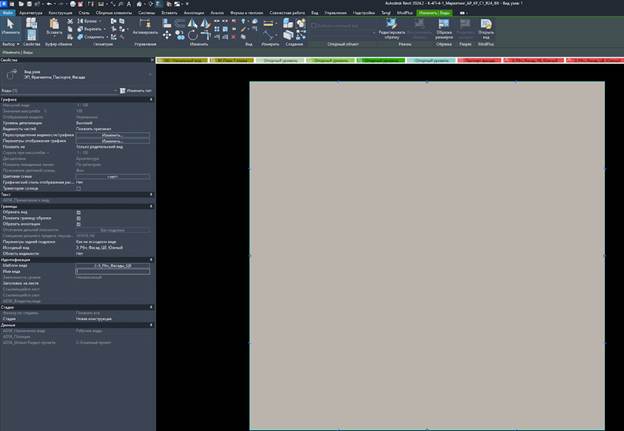This screenshot has height=431, width=624.
Task: Click the Цветовая схема value button
Action: point(113,176)
